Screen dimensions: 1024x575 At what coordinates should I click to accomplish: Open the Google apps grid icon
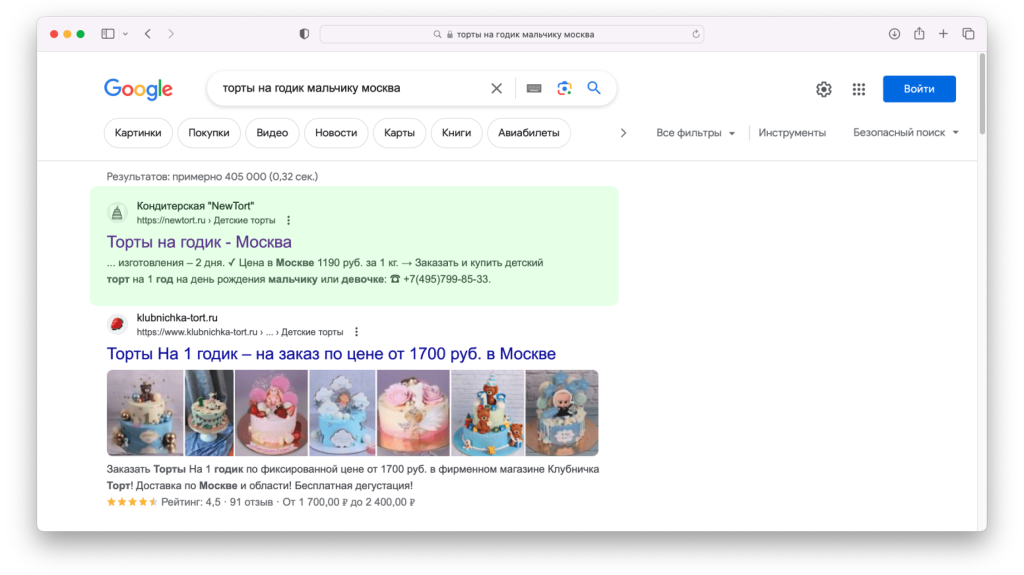click(x=859, y=90)
